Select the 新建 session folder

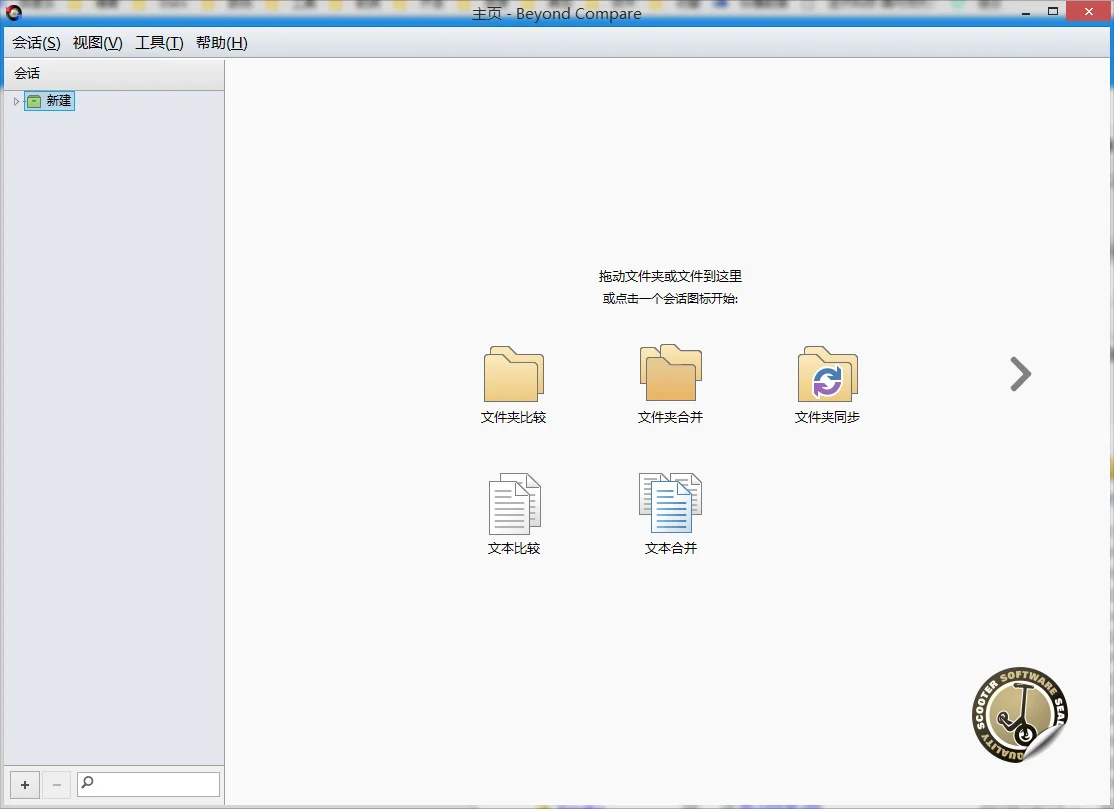(50, 101)
